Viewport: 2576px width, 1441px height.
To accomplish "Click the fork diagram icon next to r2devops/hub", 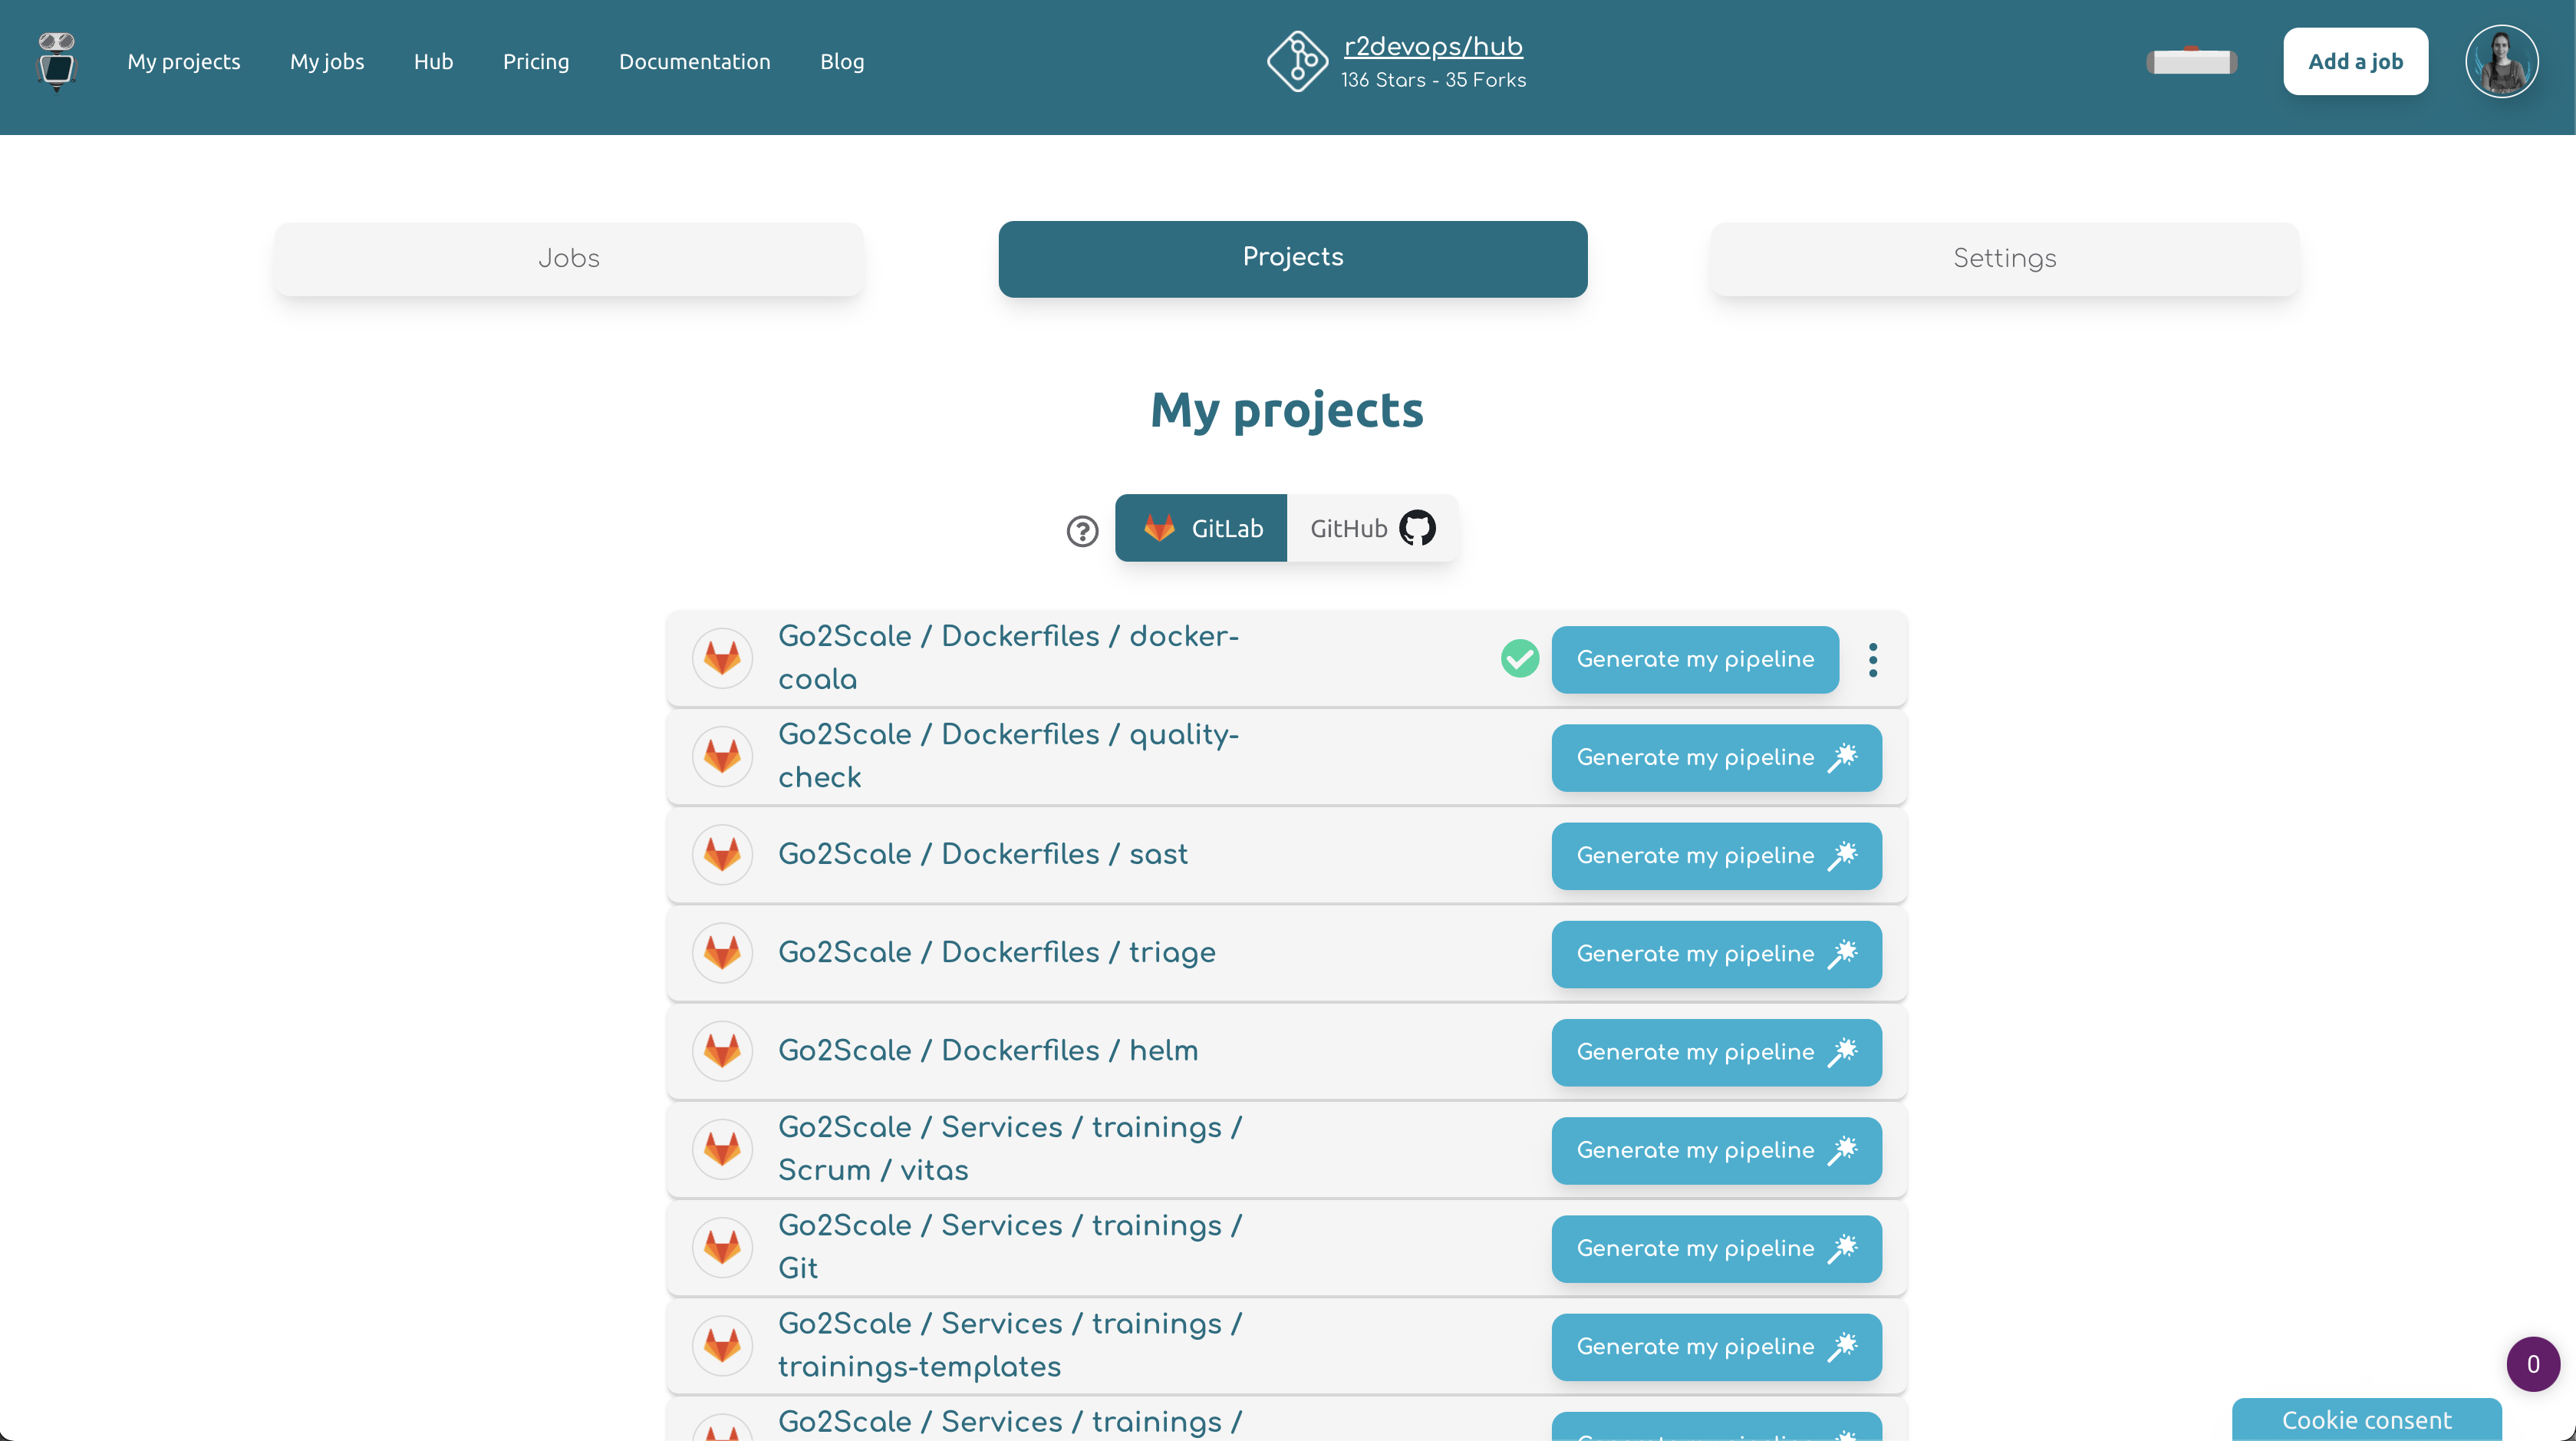I will click(1297, 61).
